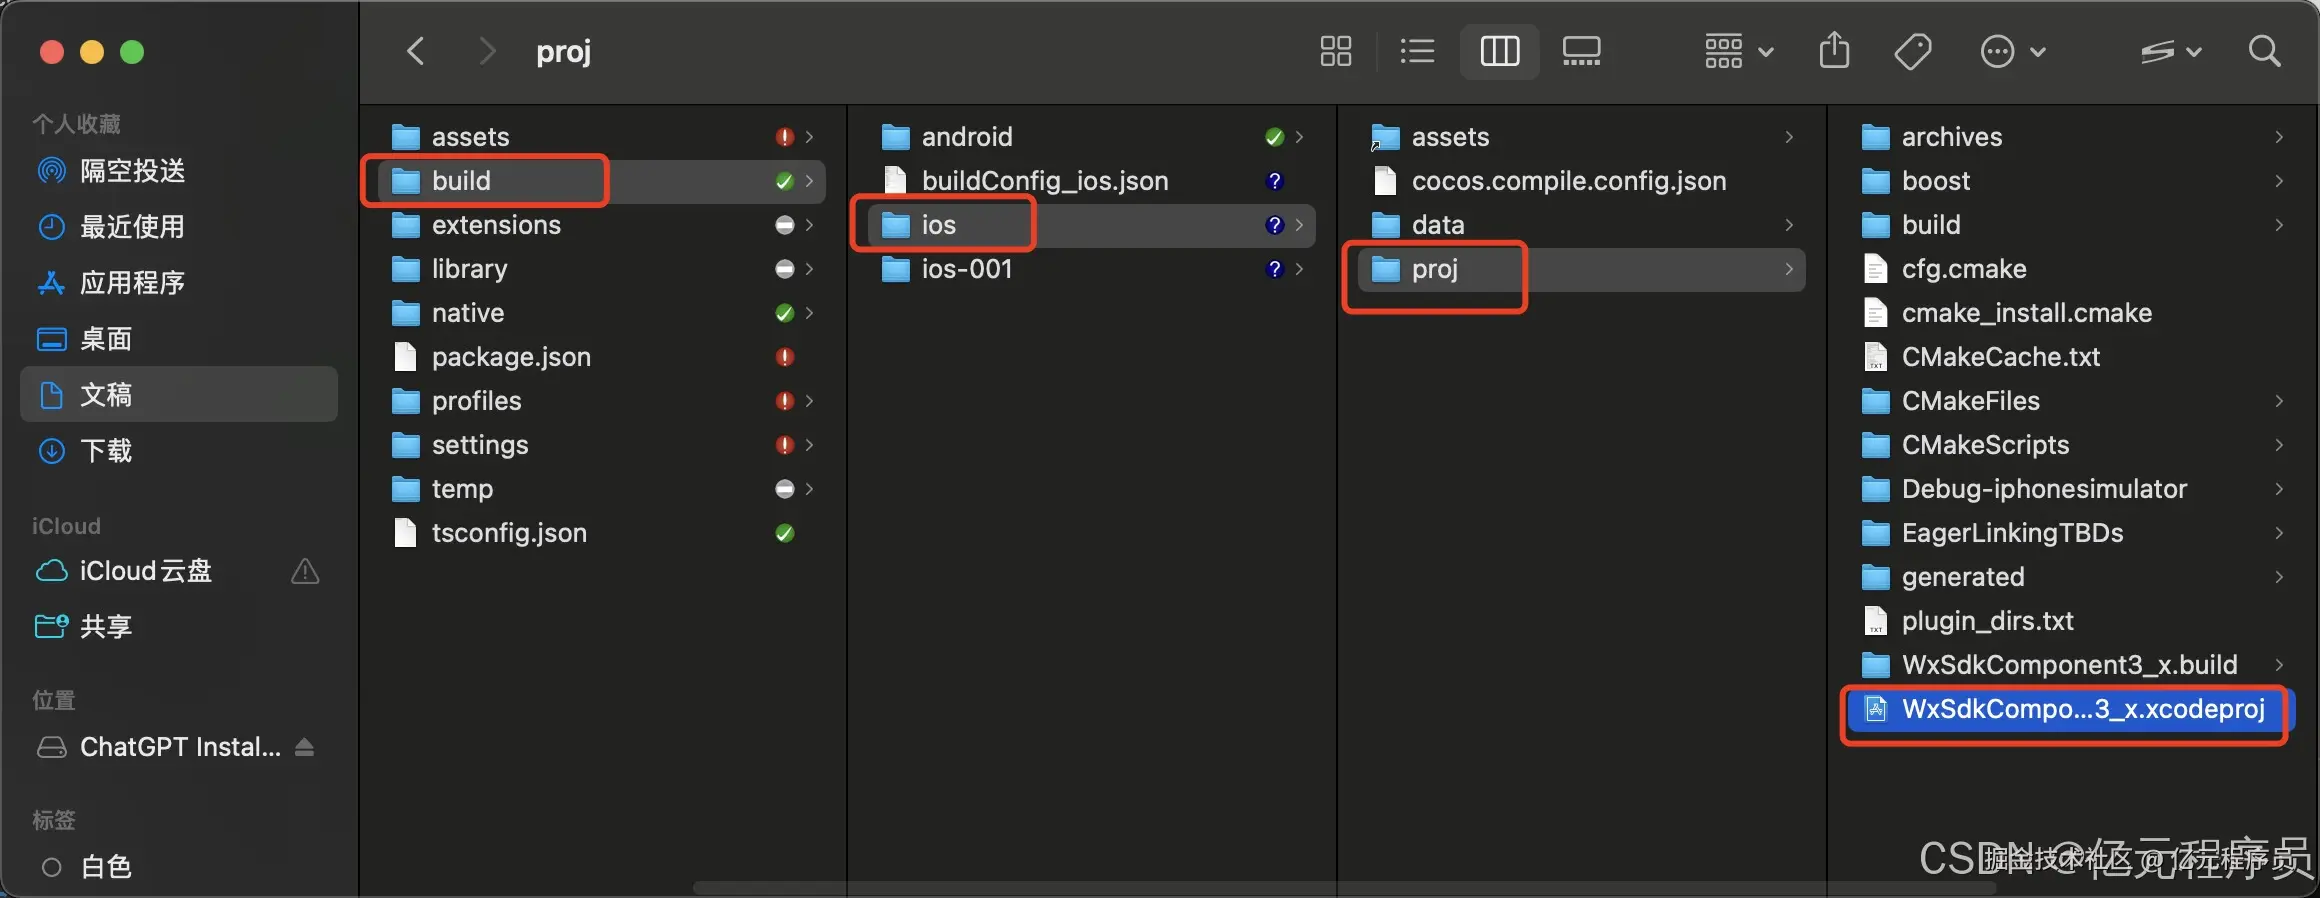Expand data folder via its chevron
This screenshot has width=2320, height=898.
[1789, 225]
